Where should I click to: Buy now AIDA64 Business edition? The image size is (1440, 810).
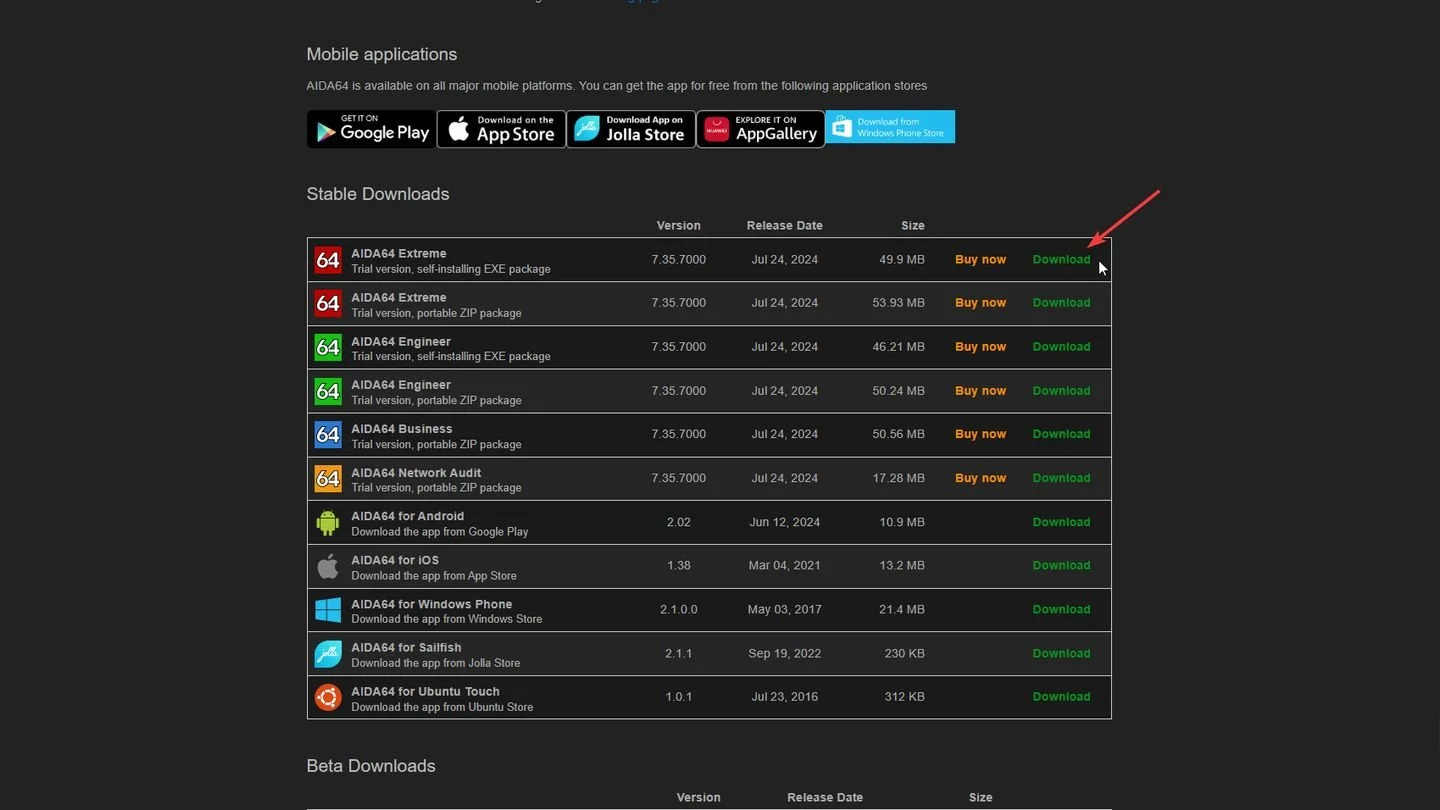[980, 434]
